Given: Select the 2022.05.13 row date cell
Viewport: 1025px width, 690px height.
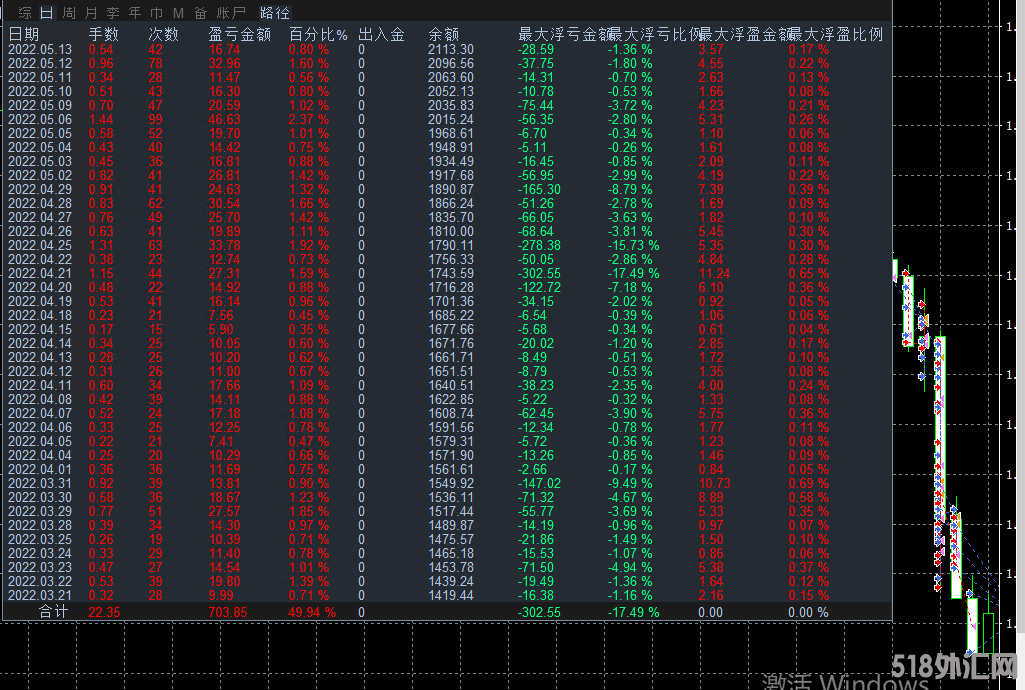Looking at the screenshot, I should [x=39, y=49].
